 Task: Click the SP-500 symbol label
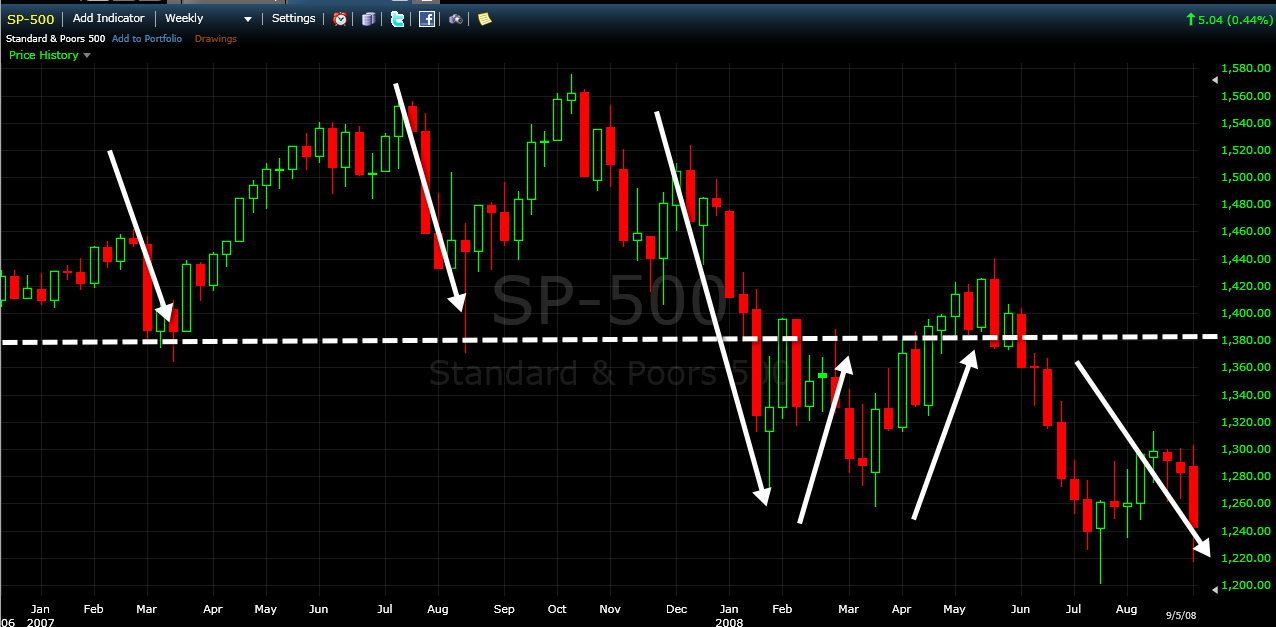(x=31, y=18)
